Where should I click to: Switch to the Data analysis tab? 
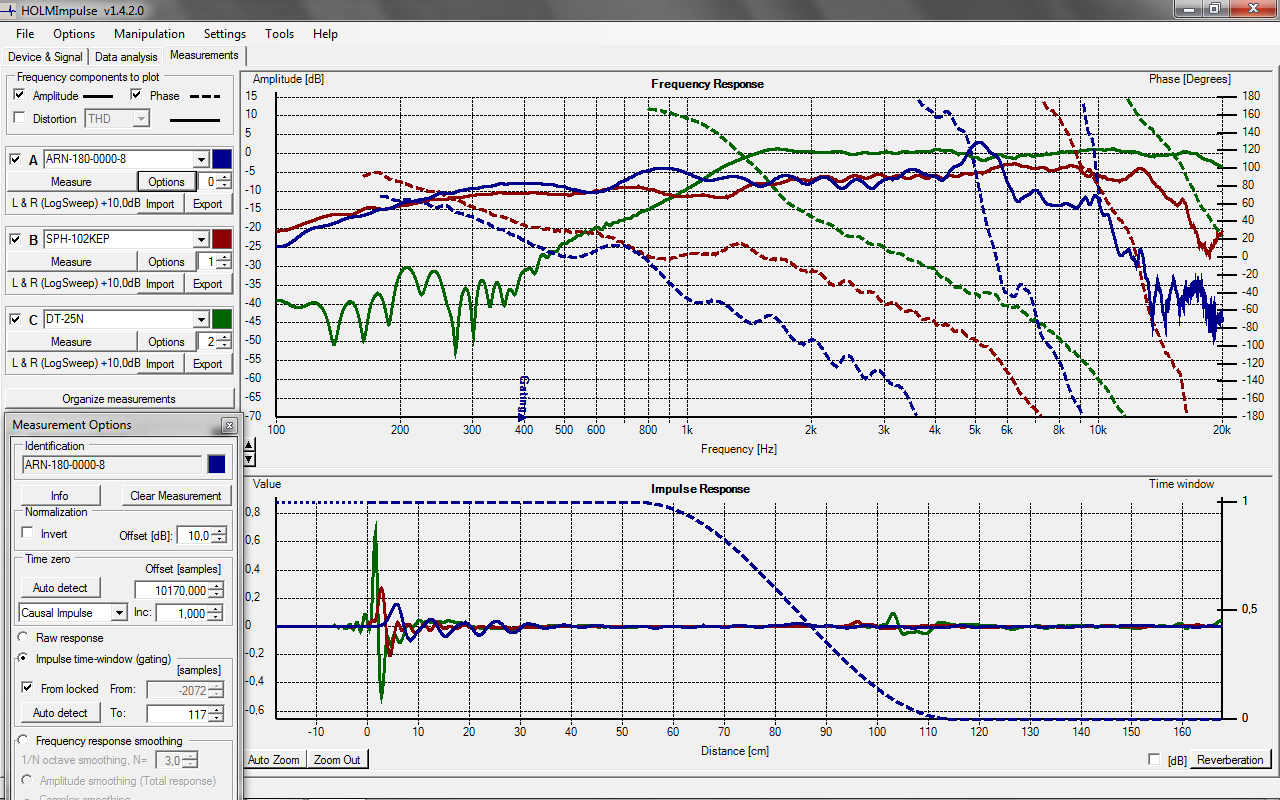pos(126,57)
